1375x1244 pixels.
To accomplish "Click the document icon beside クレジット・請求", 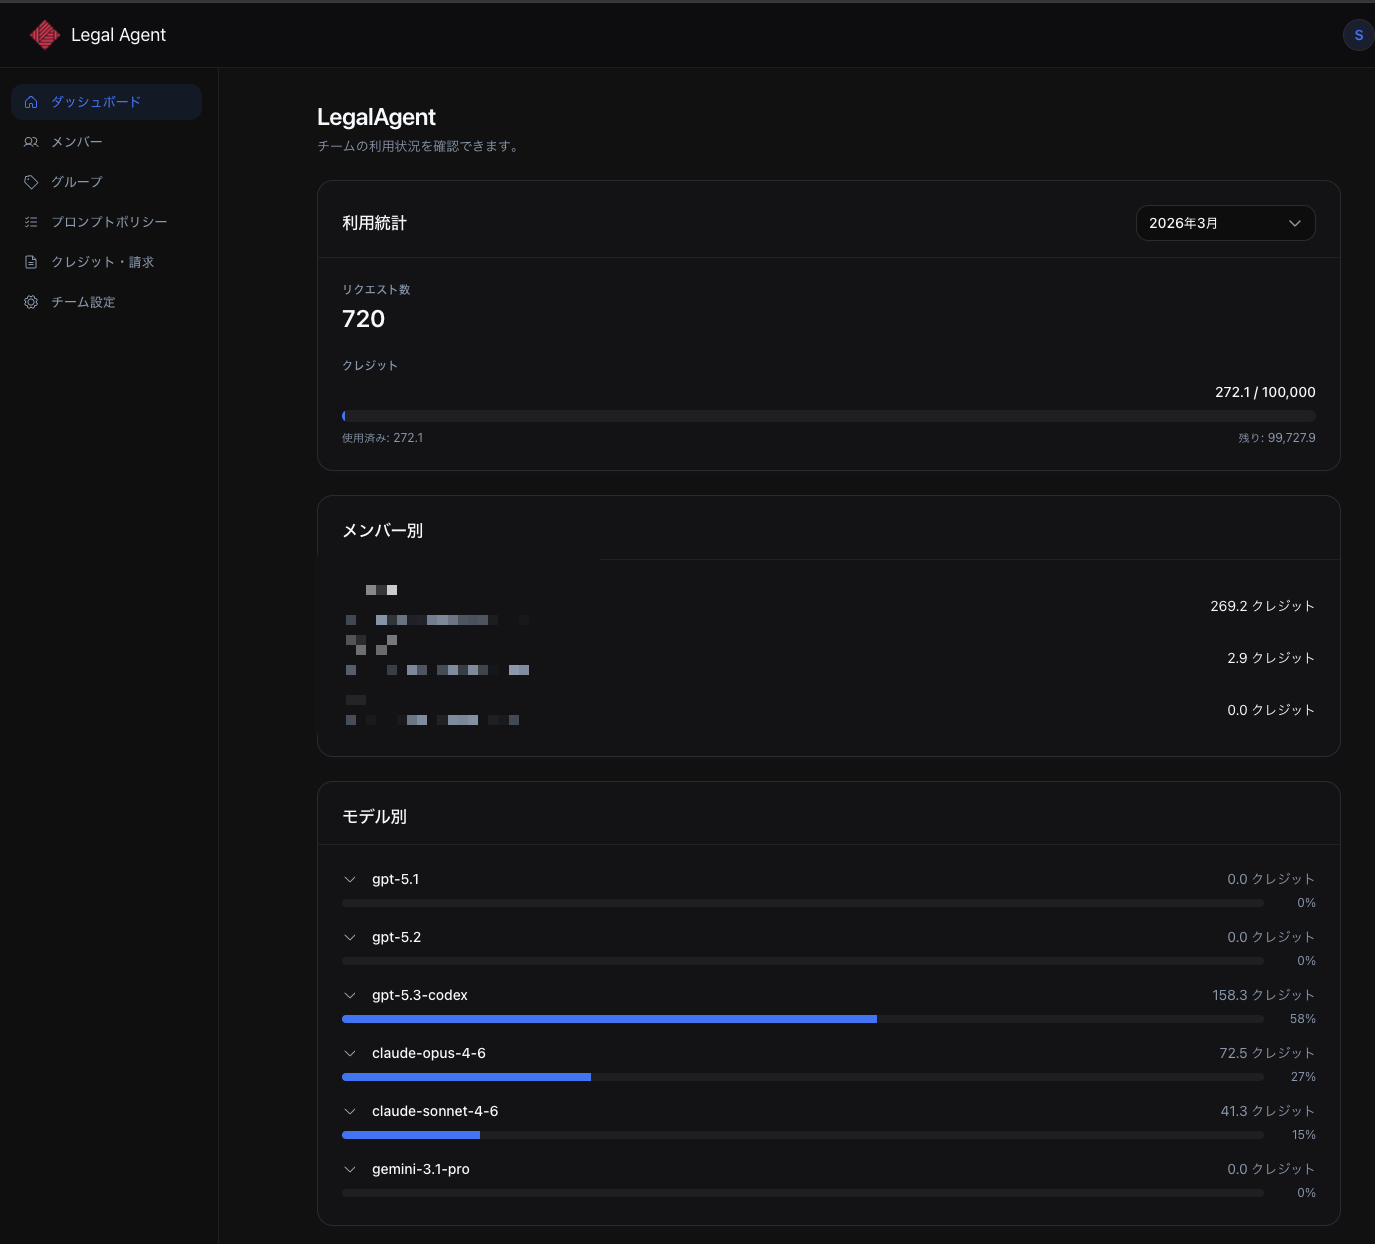I will pos(31,262).
